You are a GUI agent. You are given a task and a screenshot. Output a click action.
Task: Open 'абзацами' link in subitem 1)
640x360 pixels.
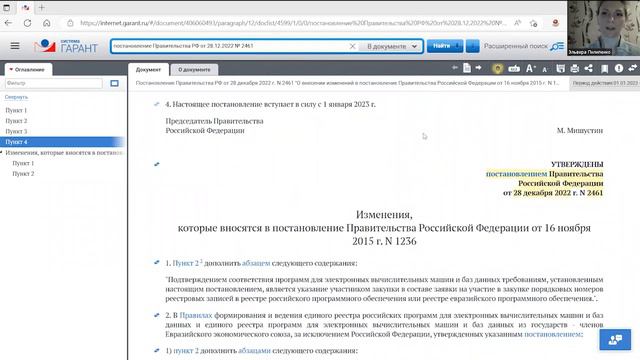click(x=254, y=351)
